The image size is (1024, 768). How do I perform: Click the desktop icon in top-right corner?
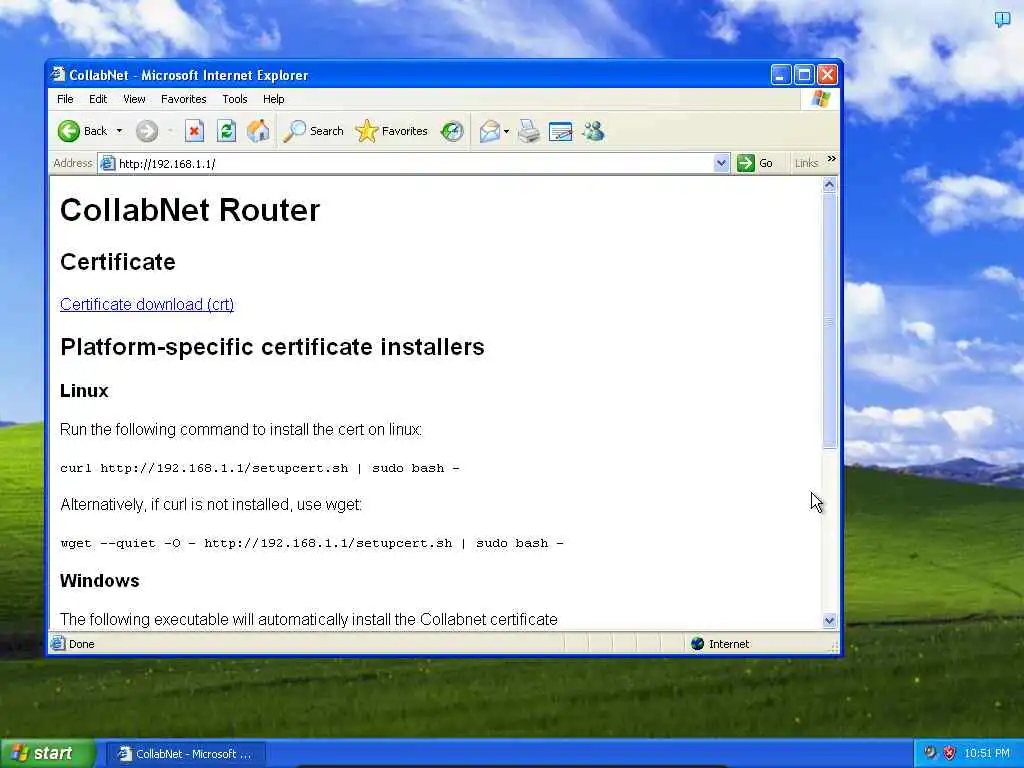click(x=1002, y=19)
